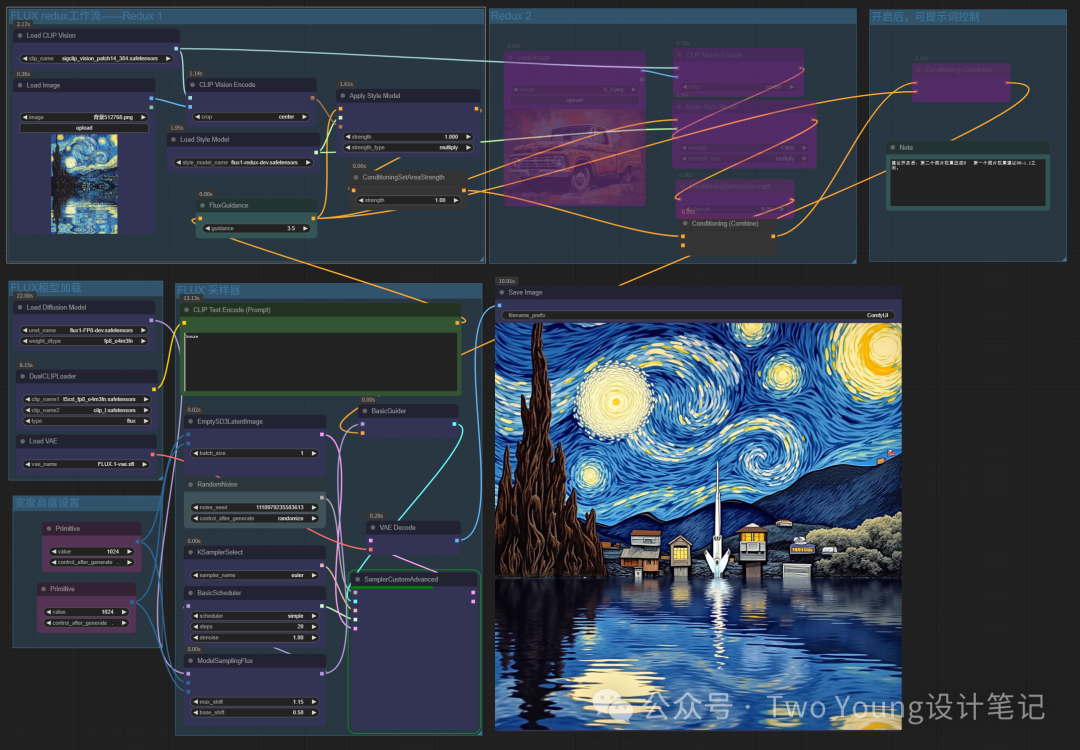Collapse the Load Image node using its title dot

[x=20, y=85]
